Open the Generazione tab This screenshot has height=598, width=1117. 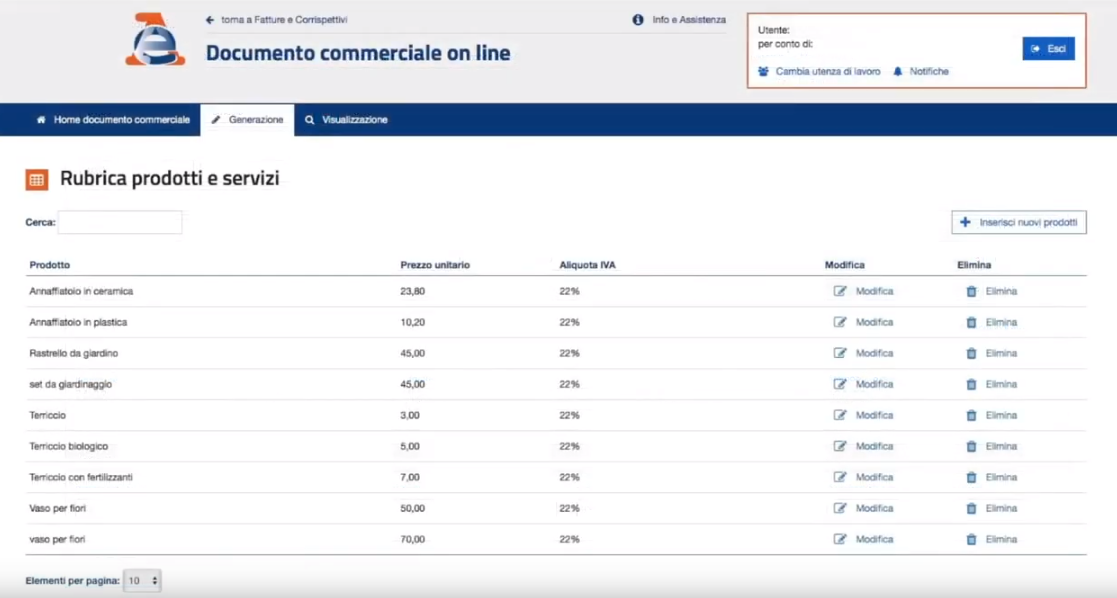(247, 120)
